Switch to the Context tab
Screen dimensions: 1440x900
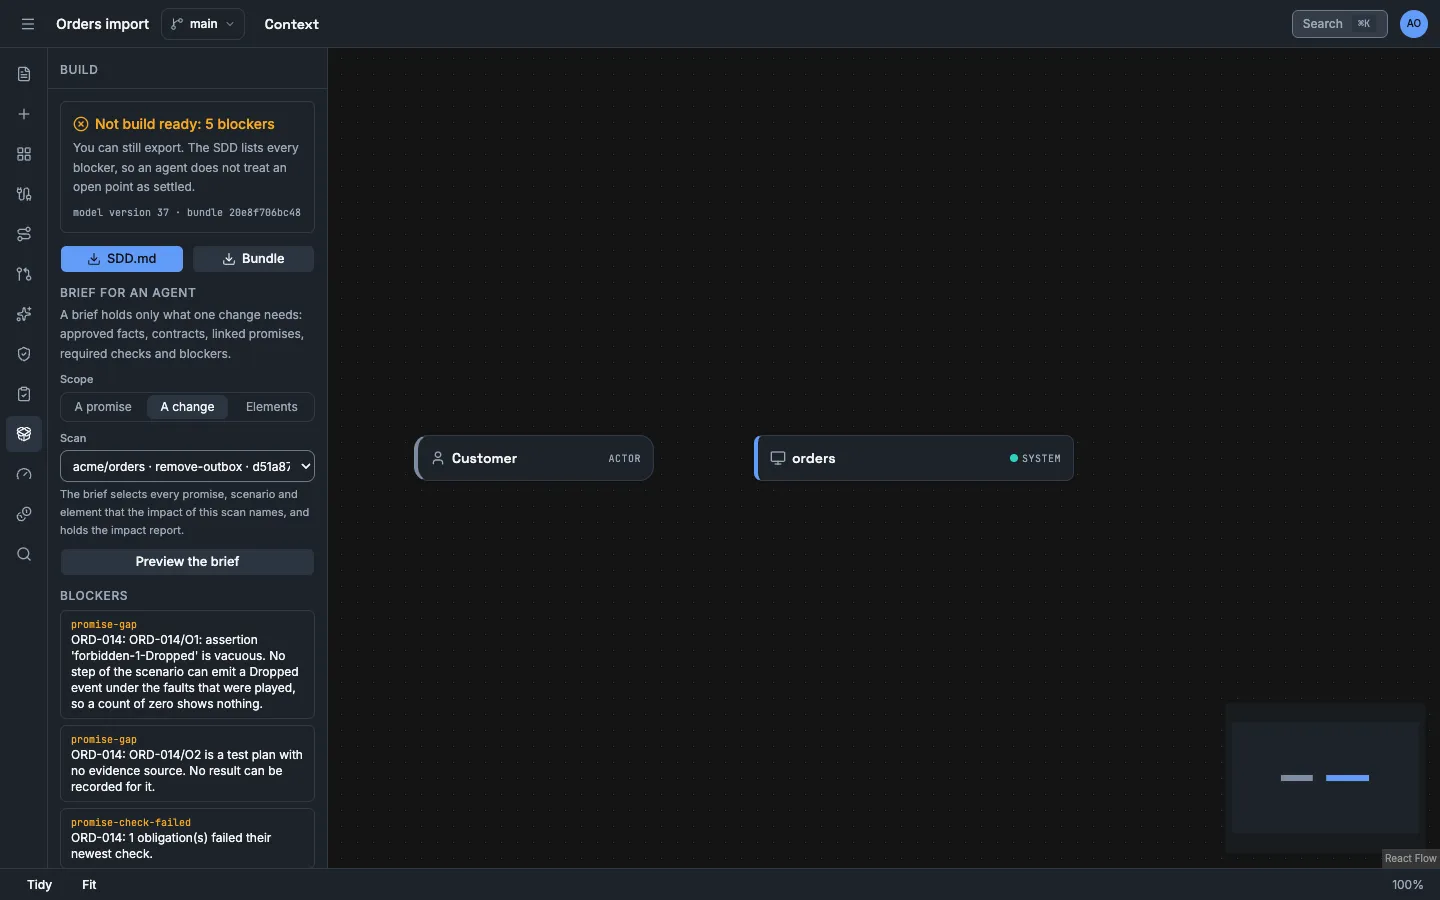(x=291, y=24)
